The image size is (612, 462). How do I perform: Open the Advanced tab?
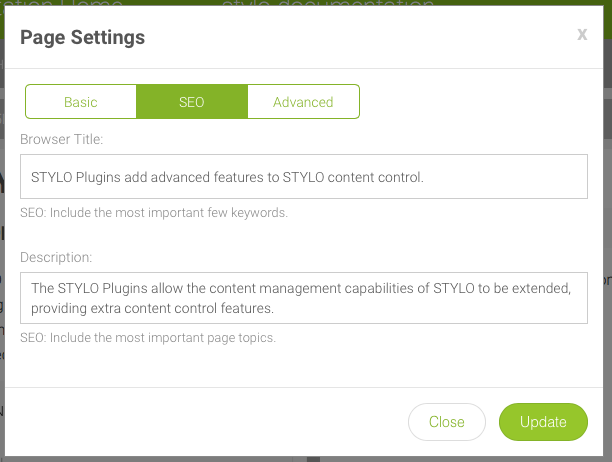[x=303, y=102]
